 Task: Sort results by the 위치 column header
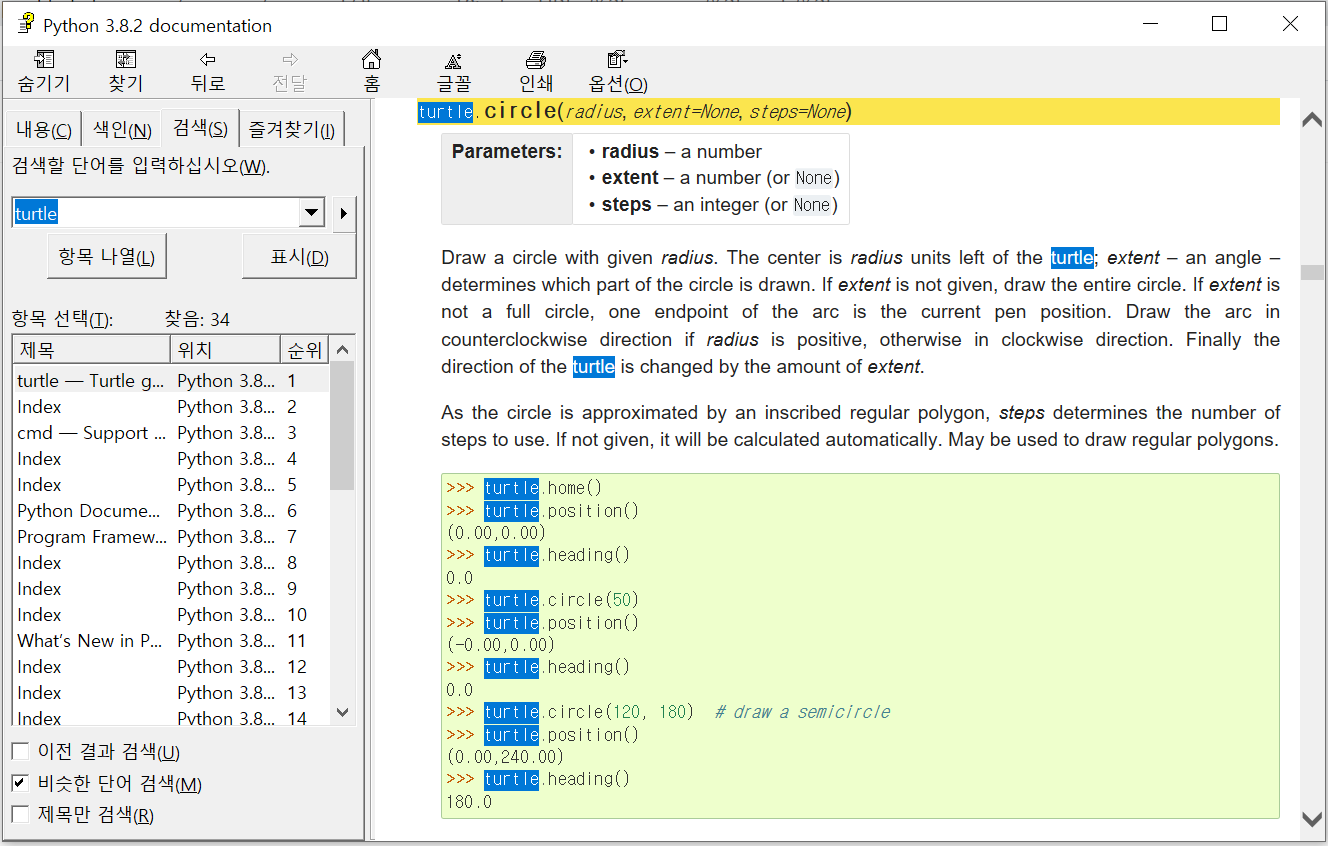tap(226, 350)
